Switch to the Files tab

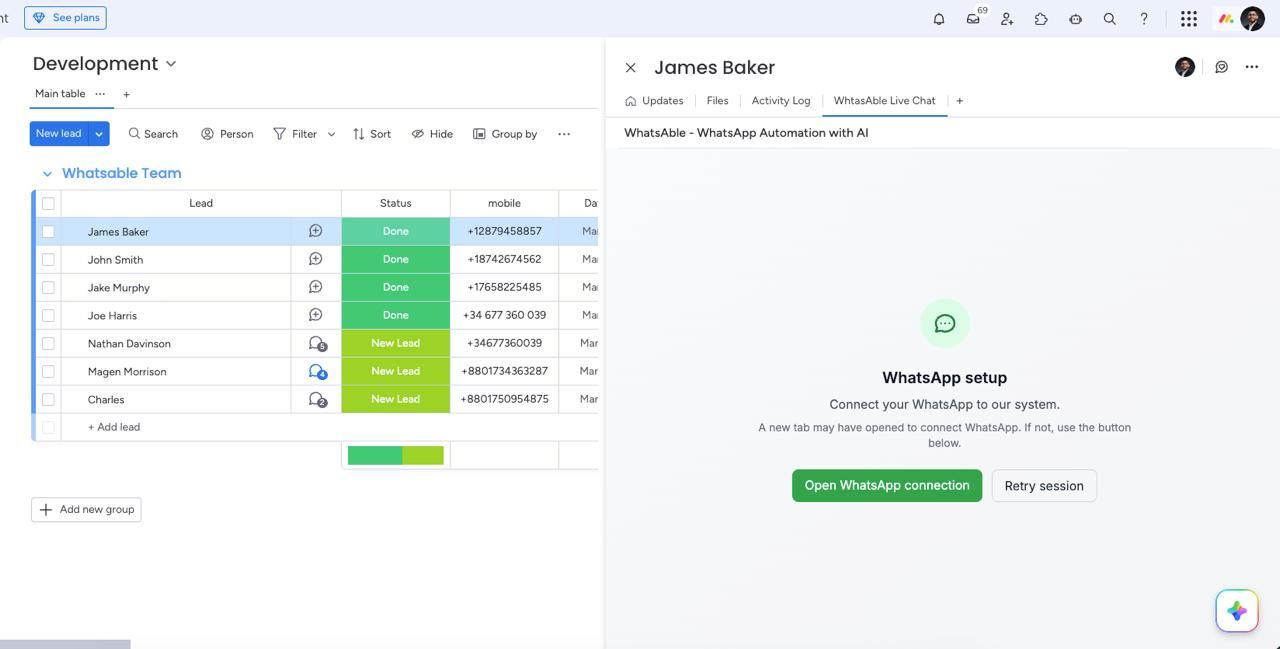point(717,100)
